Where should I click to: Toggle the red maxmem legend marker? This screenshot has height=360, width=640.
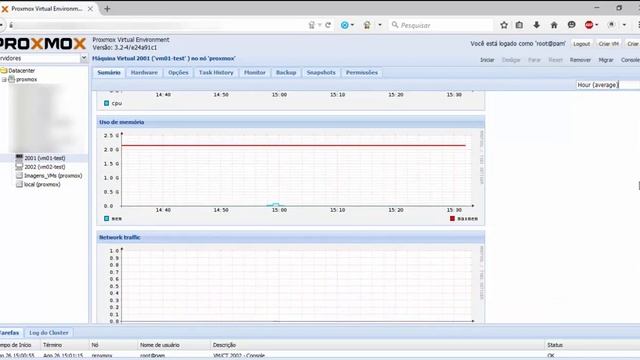pyautogui.click(x=452, y=219)
